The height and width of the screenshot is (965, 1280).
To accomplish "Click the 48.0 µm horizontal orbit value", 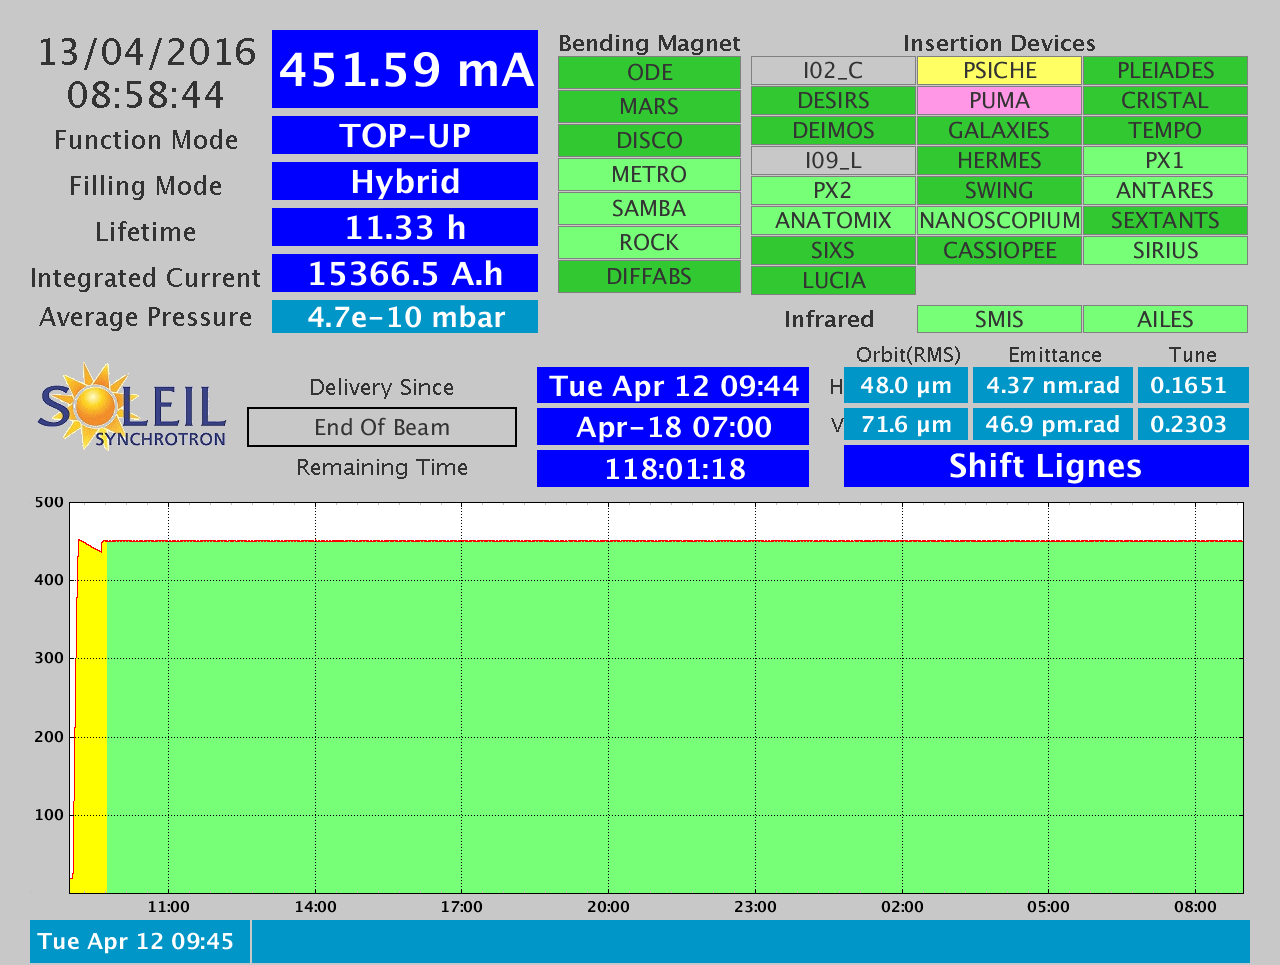I will click(906, 385).
